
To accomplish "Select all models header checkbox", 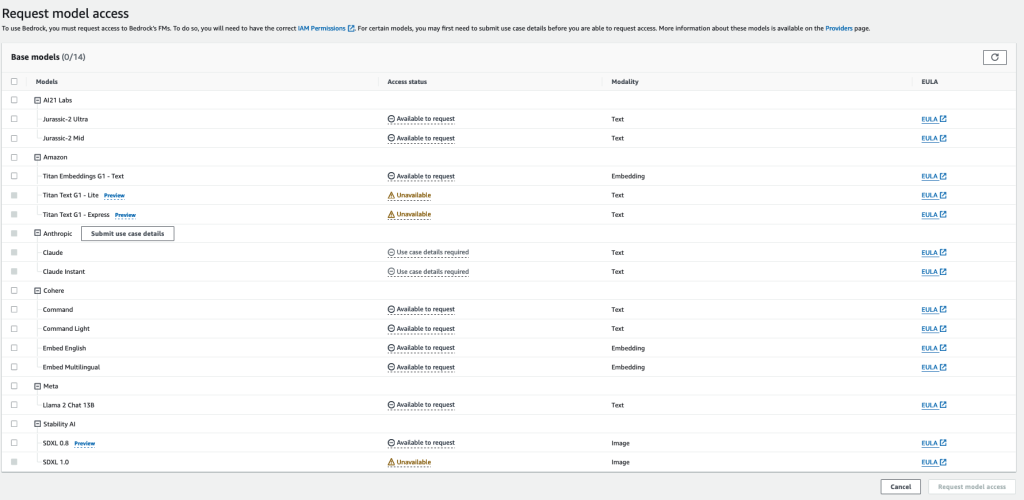I will 14,82.
